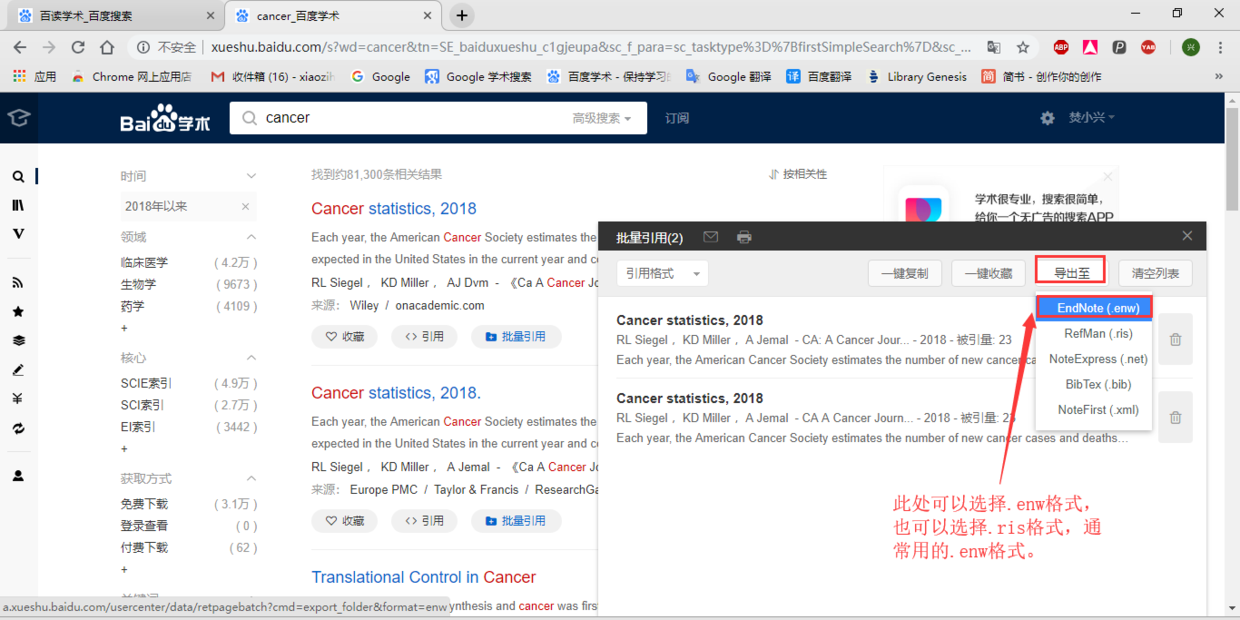
Task: Click the yen currency icon in left sidebar
Action: click(18, 399)
